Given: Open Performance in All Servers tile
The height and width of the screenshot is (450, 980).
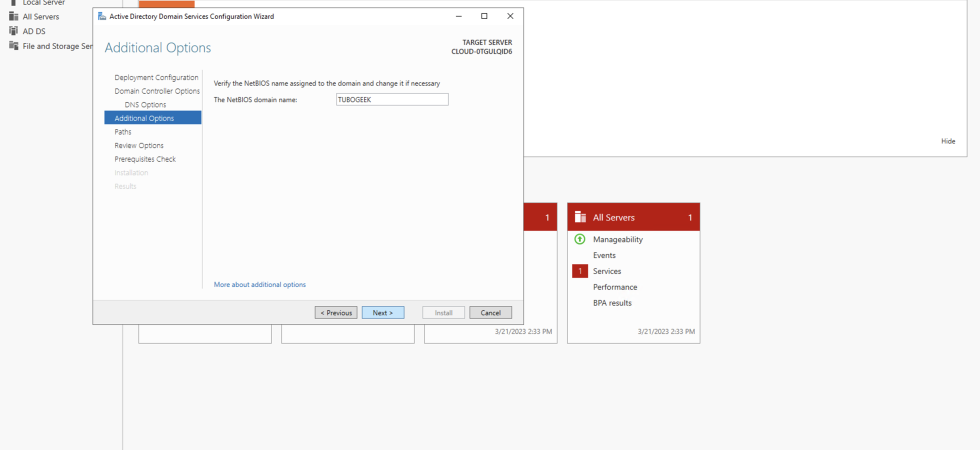Looking at the screenshot, I should [x=615, y=288].
